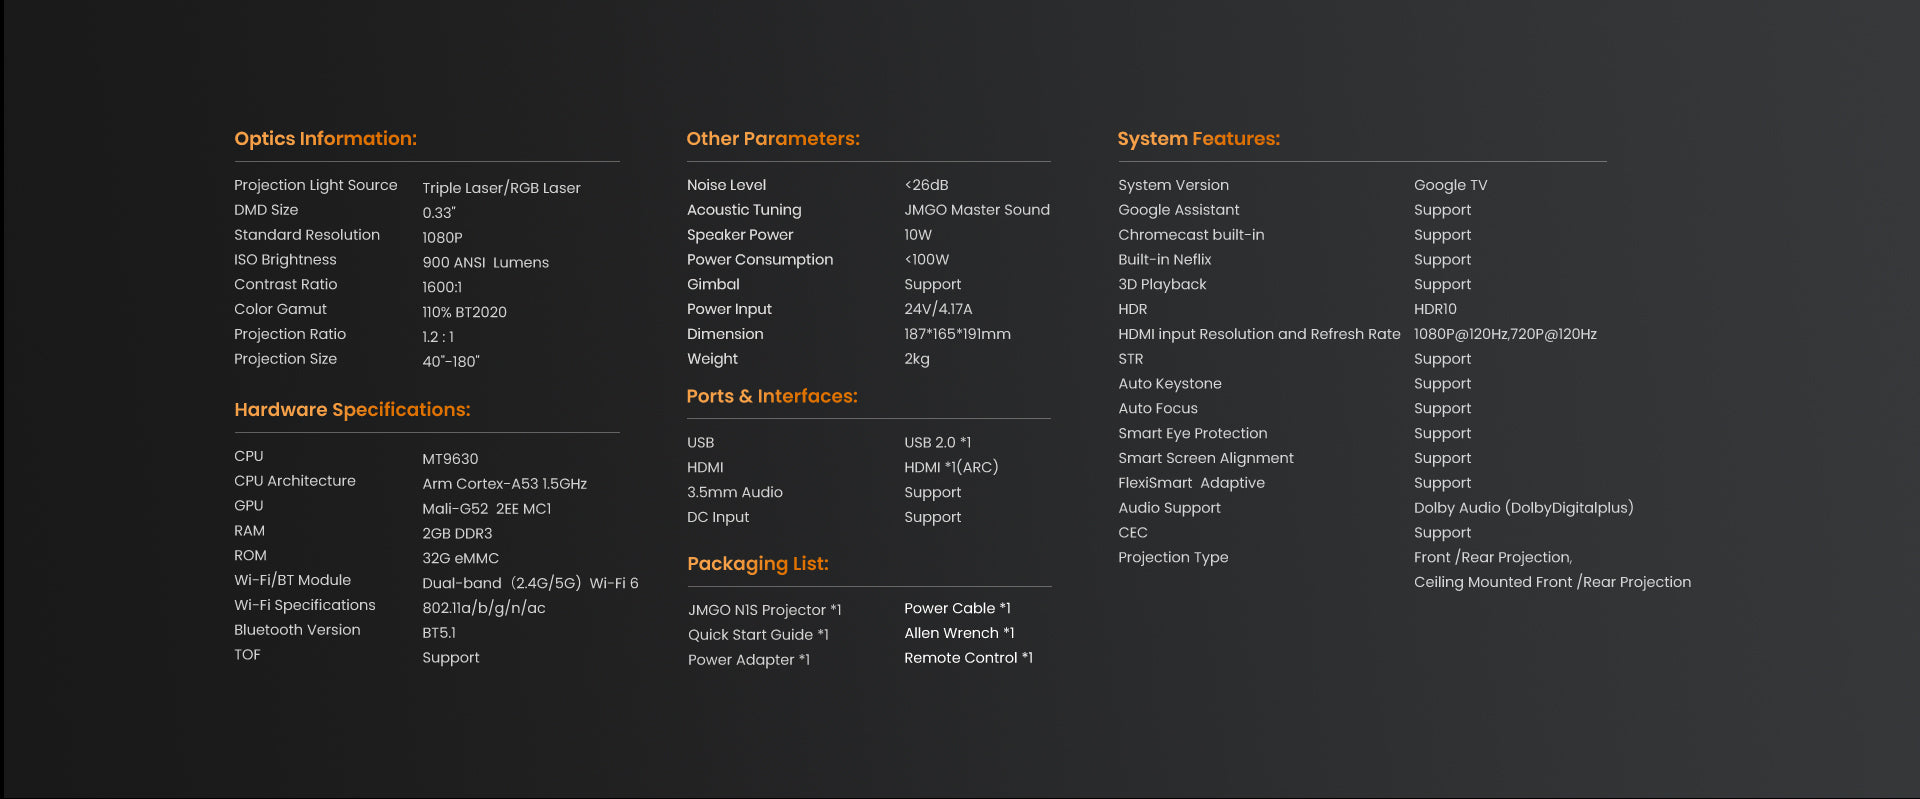Click the Google TV system version value
Screen dimensions: 1920x799
click(1450, 185)
